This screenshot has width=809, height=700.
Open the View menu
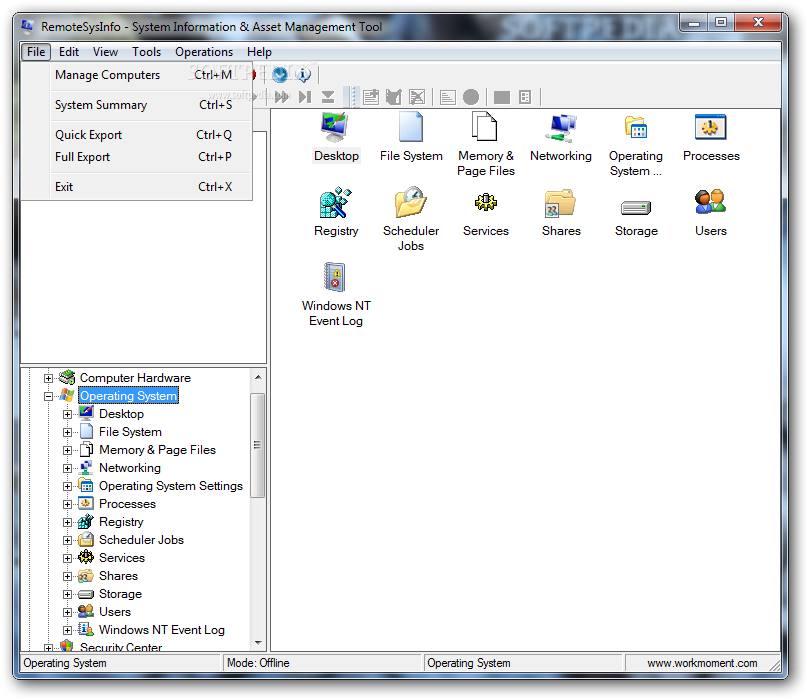pos(105,52)
